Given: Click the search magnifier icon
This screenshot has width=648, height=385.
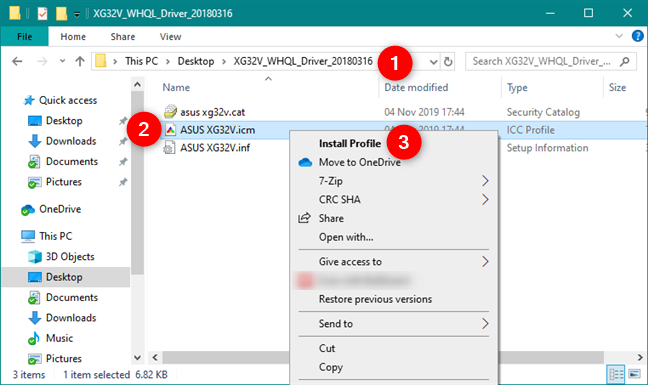Looking at the screenshot, I should tap(624, 62).
